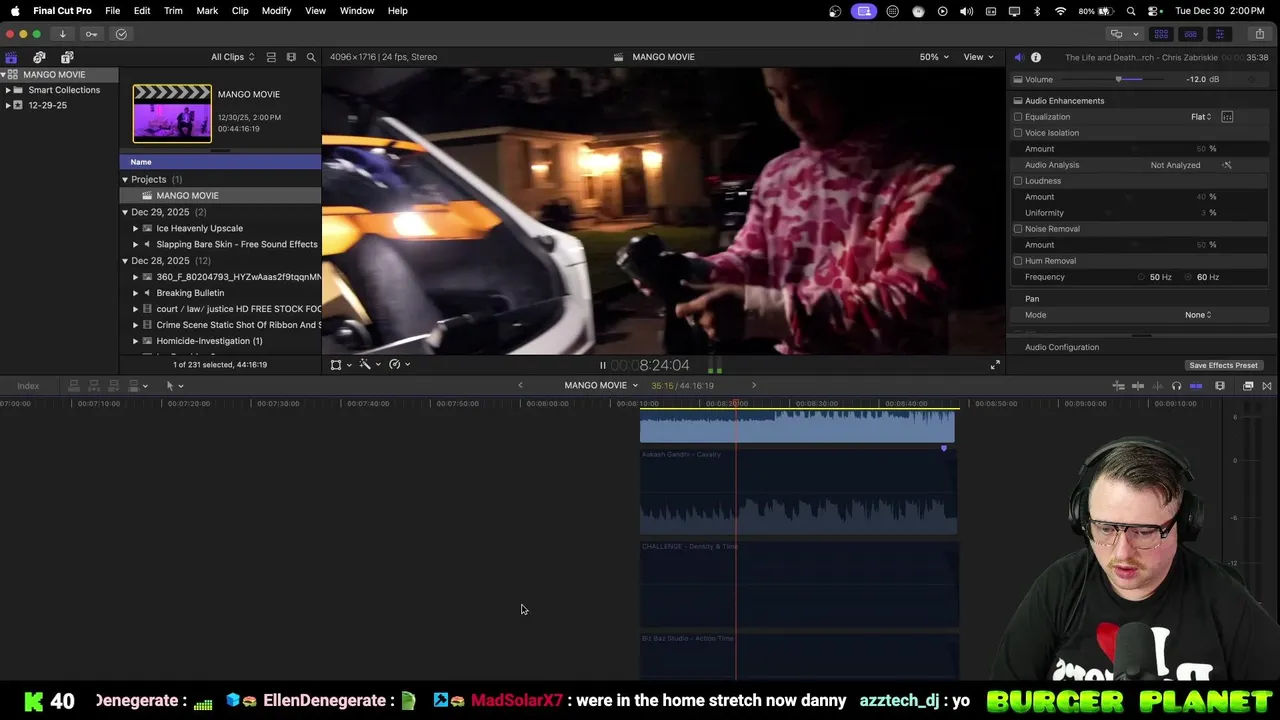This screenshot has width=1280, height=720.
Task: Collapse the Dec 29, 2025 group
Action: click(x=125, y=212)
